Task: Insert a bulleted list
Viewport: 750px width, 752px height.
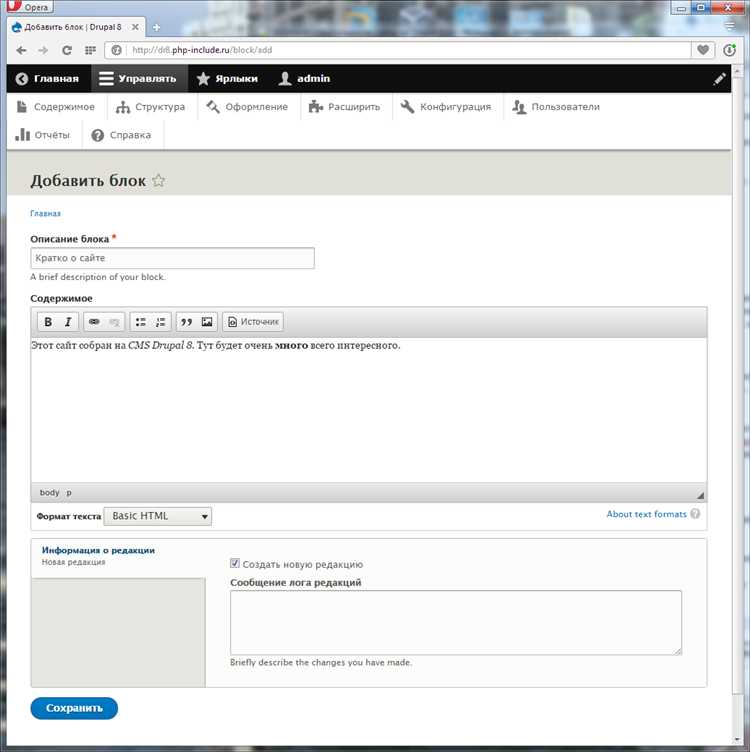Action: pyautogui.click(x=141, y=322)
